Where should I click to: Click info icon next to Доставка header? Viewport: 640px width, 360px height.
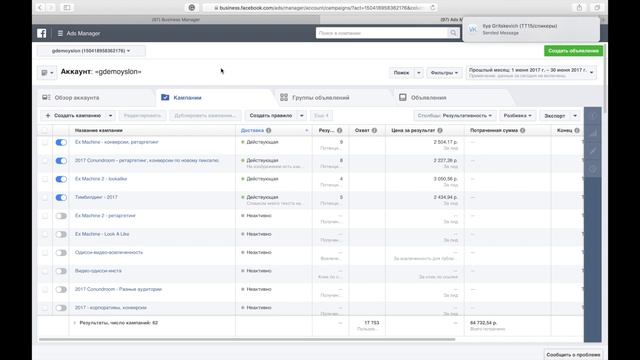[x=269, y=130]
